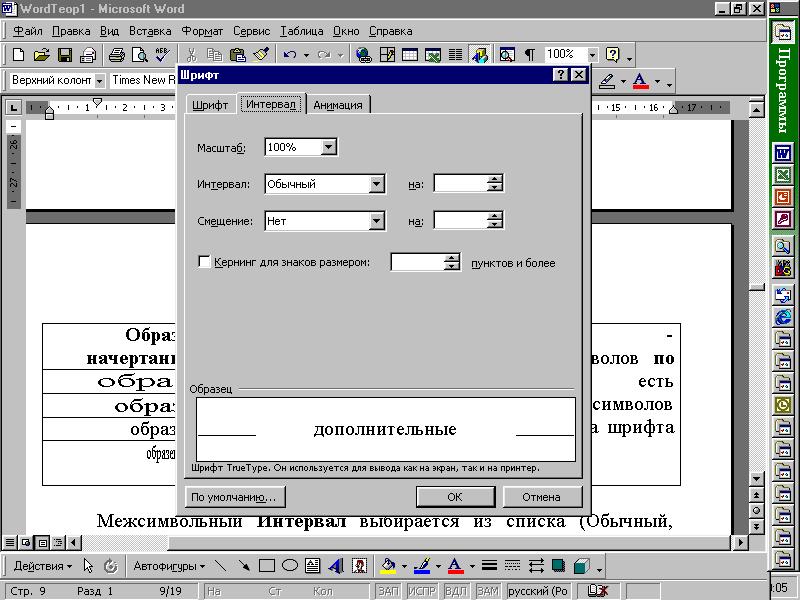Click the Смещение 'на' value field
This screenshot has height=600, width=800.
[461, 220]
